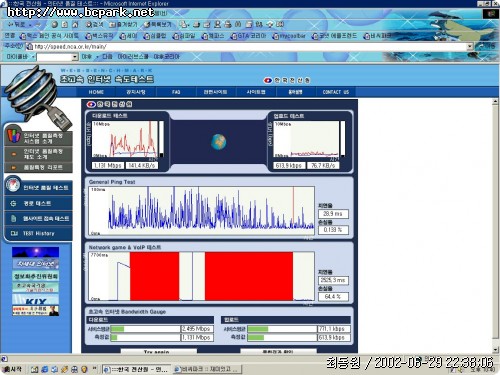Click the Home icon in browser toolbar
500x375 pixels.
tap(75, 24)
